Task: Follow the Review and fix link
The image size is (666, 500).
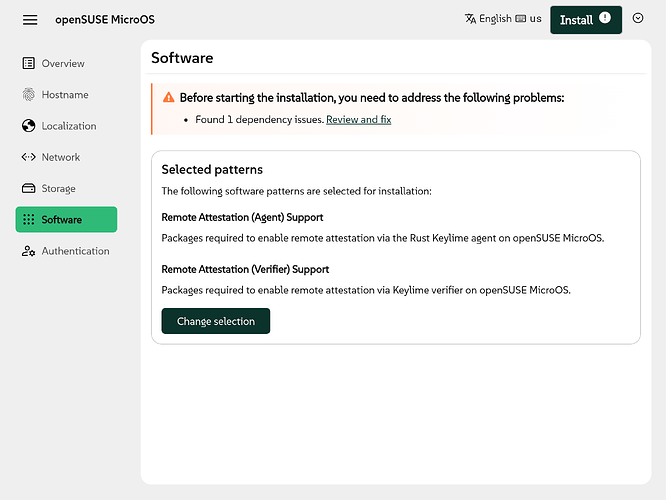Action: click(x=358, y=120)
